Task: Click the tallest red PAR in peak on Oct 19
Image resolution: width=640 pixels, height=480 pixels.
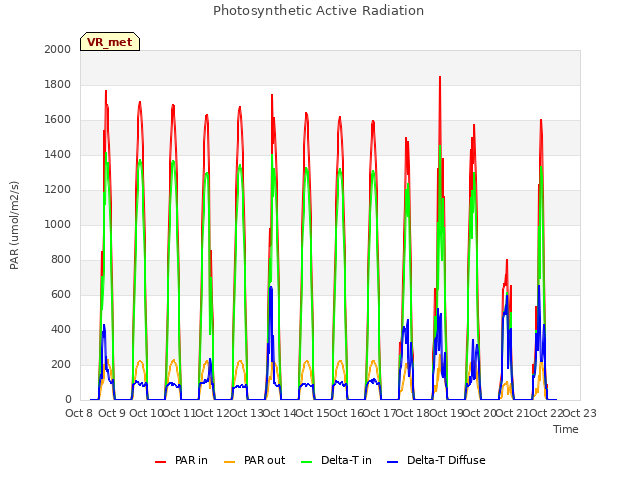Action: point(440,77)
